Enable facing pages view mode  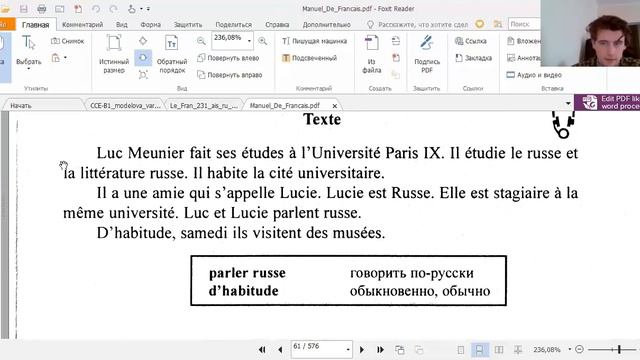[499, 350]
